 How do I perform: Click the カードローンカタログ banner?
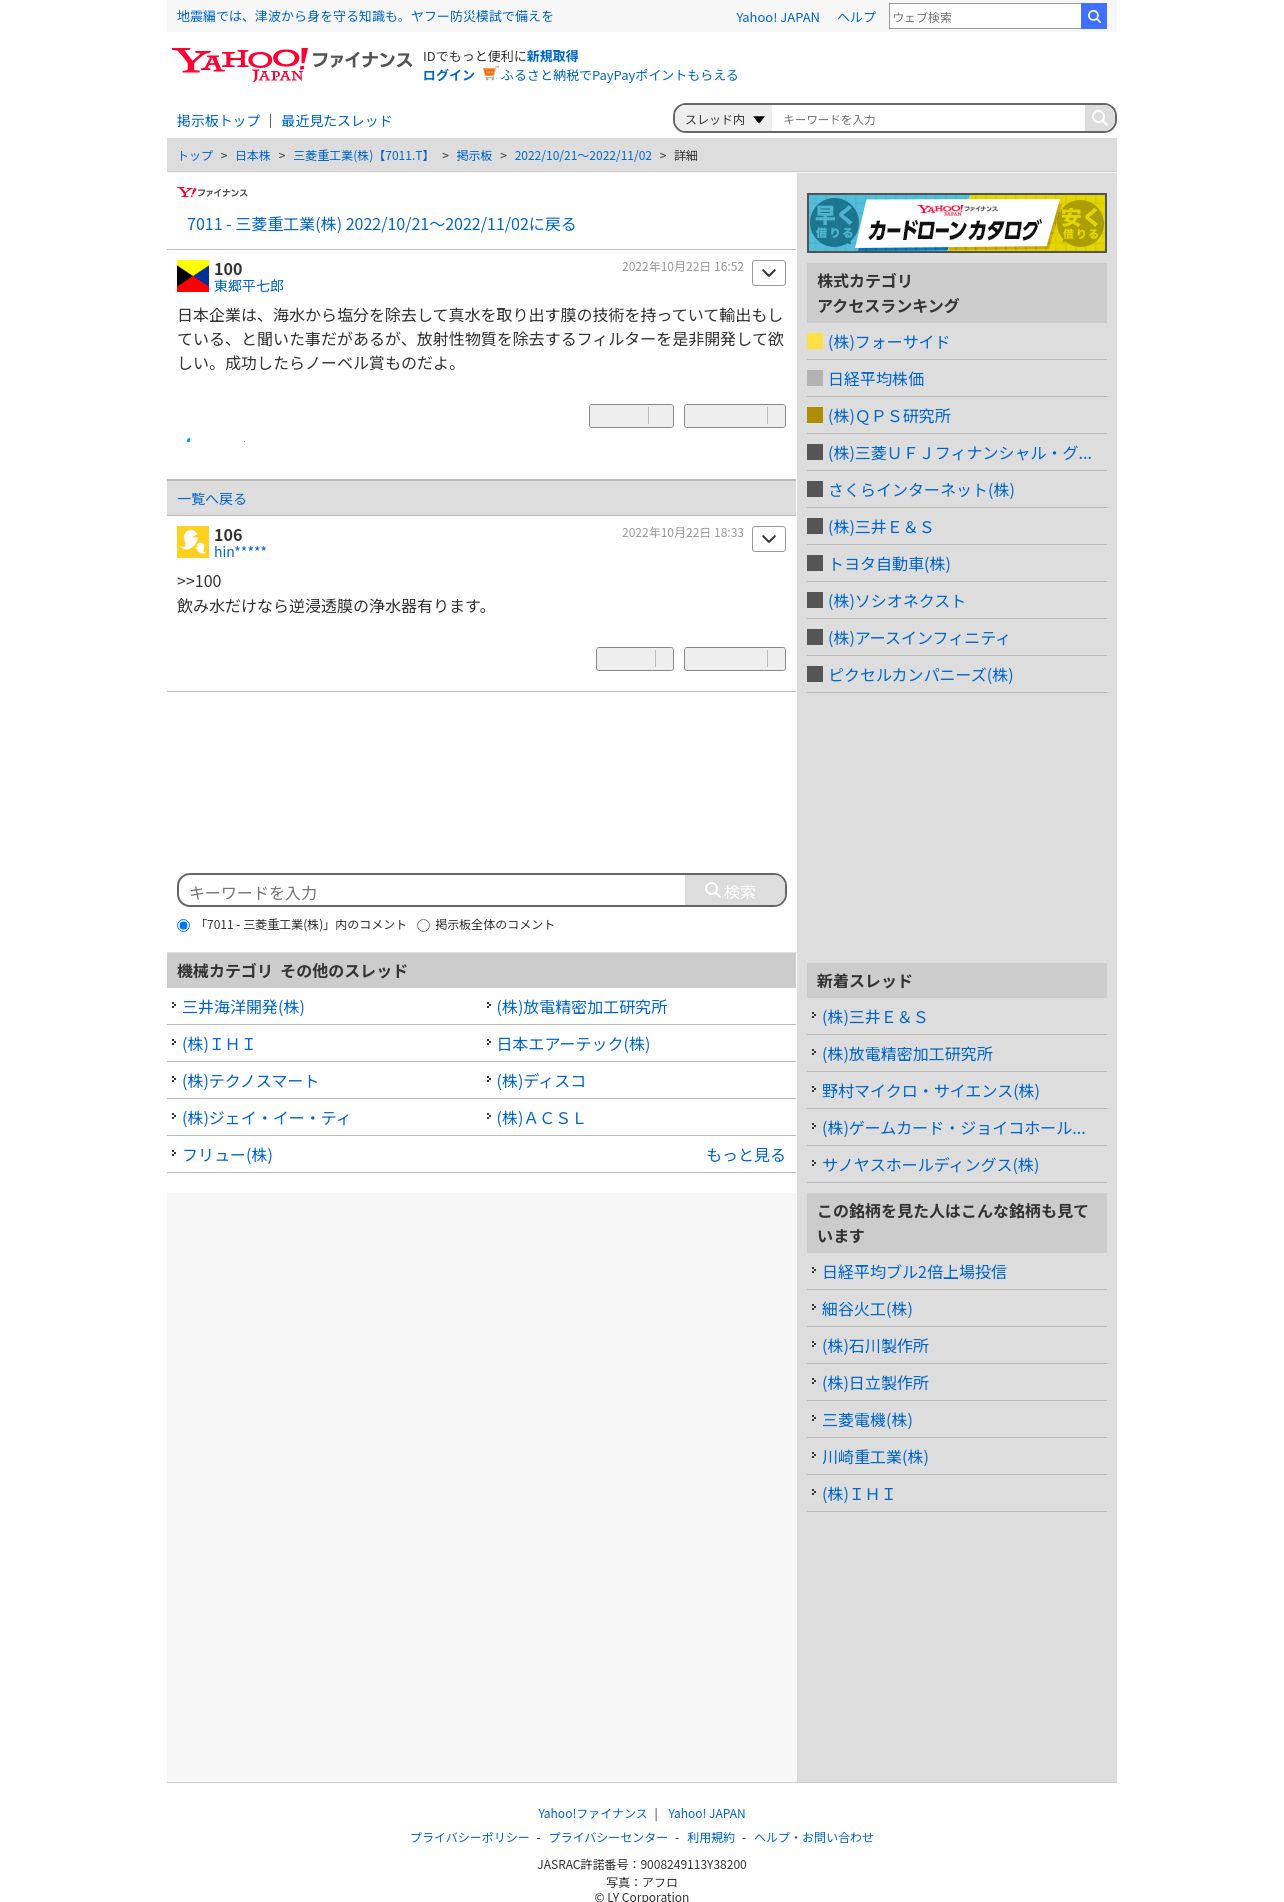point(957,222)
